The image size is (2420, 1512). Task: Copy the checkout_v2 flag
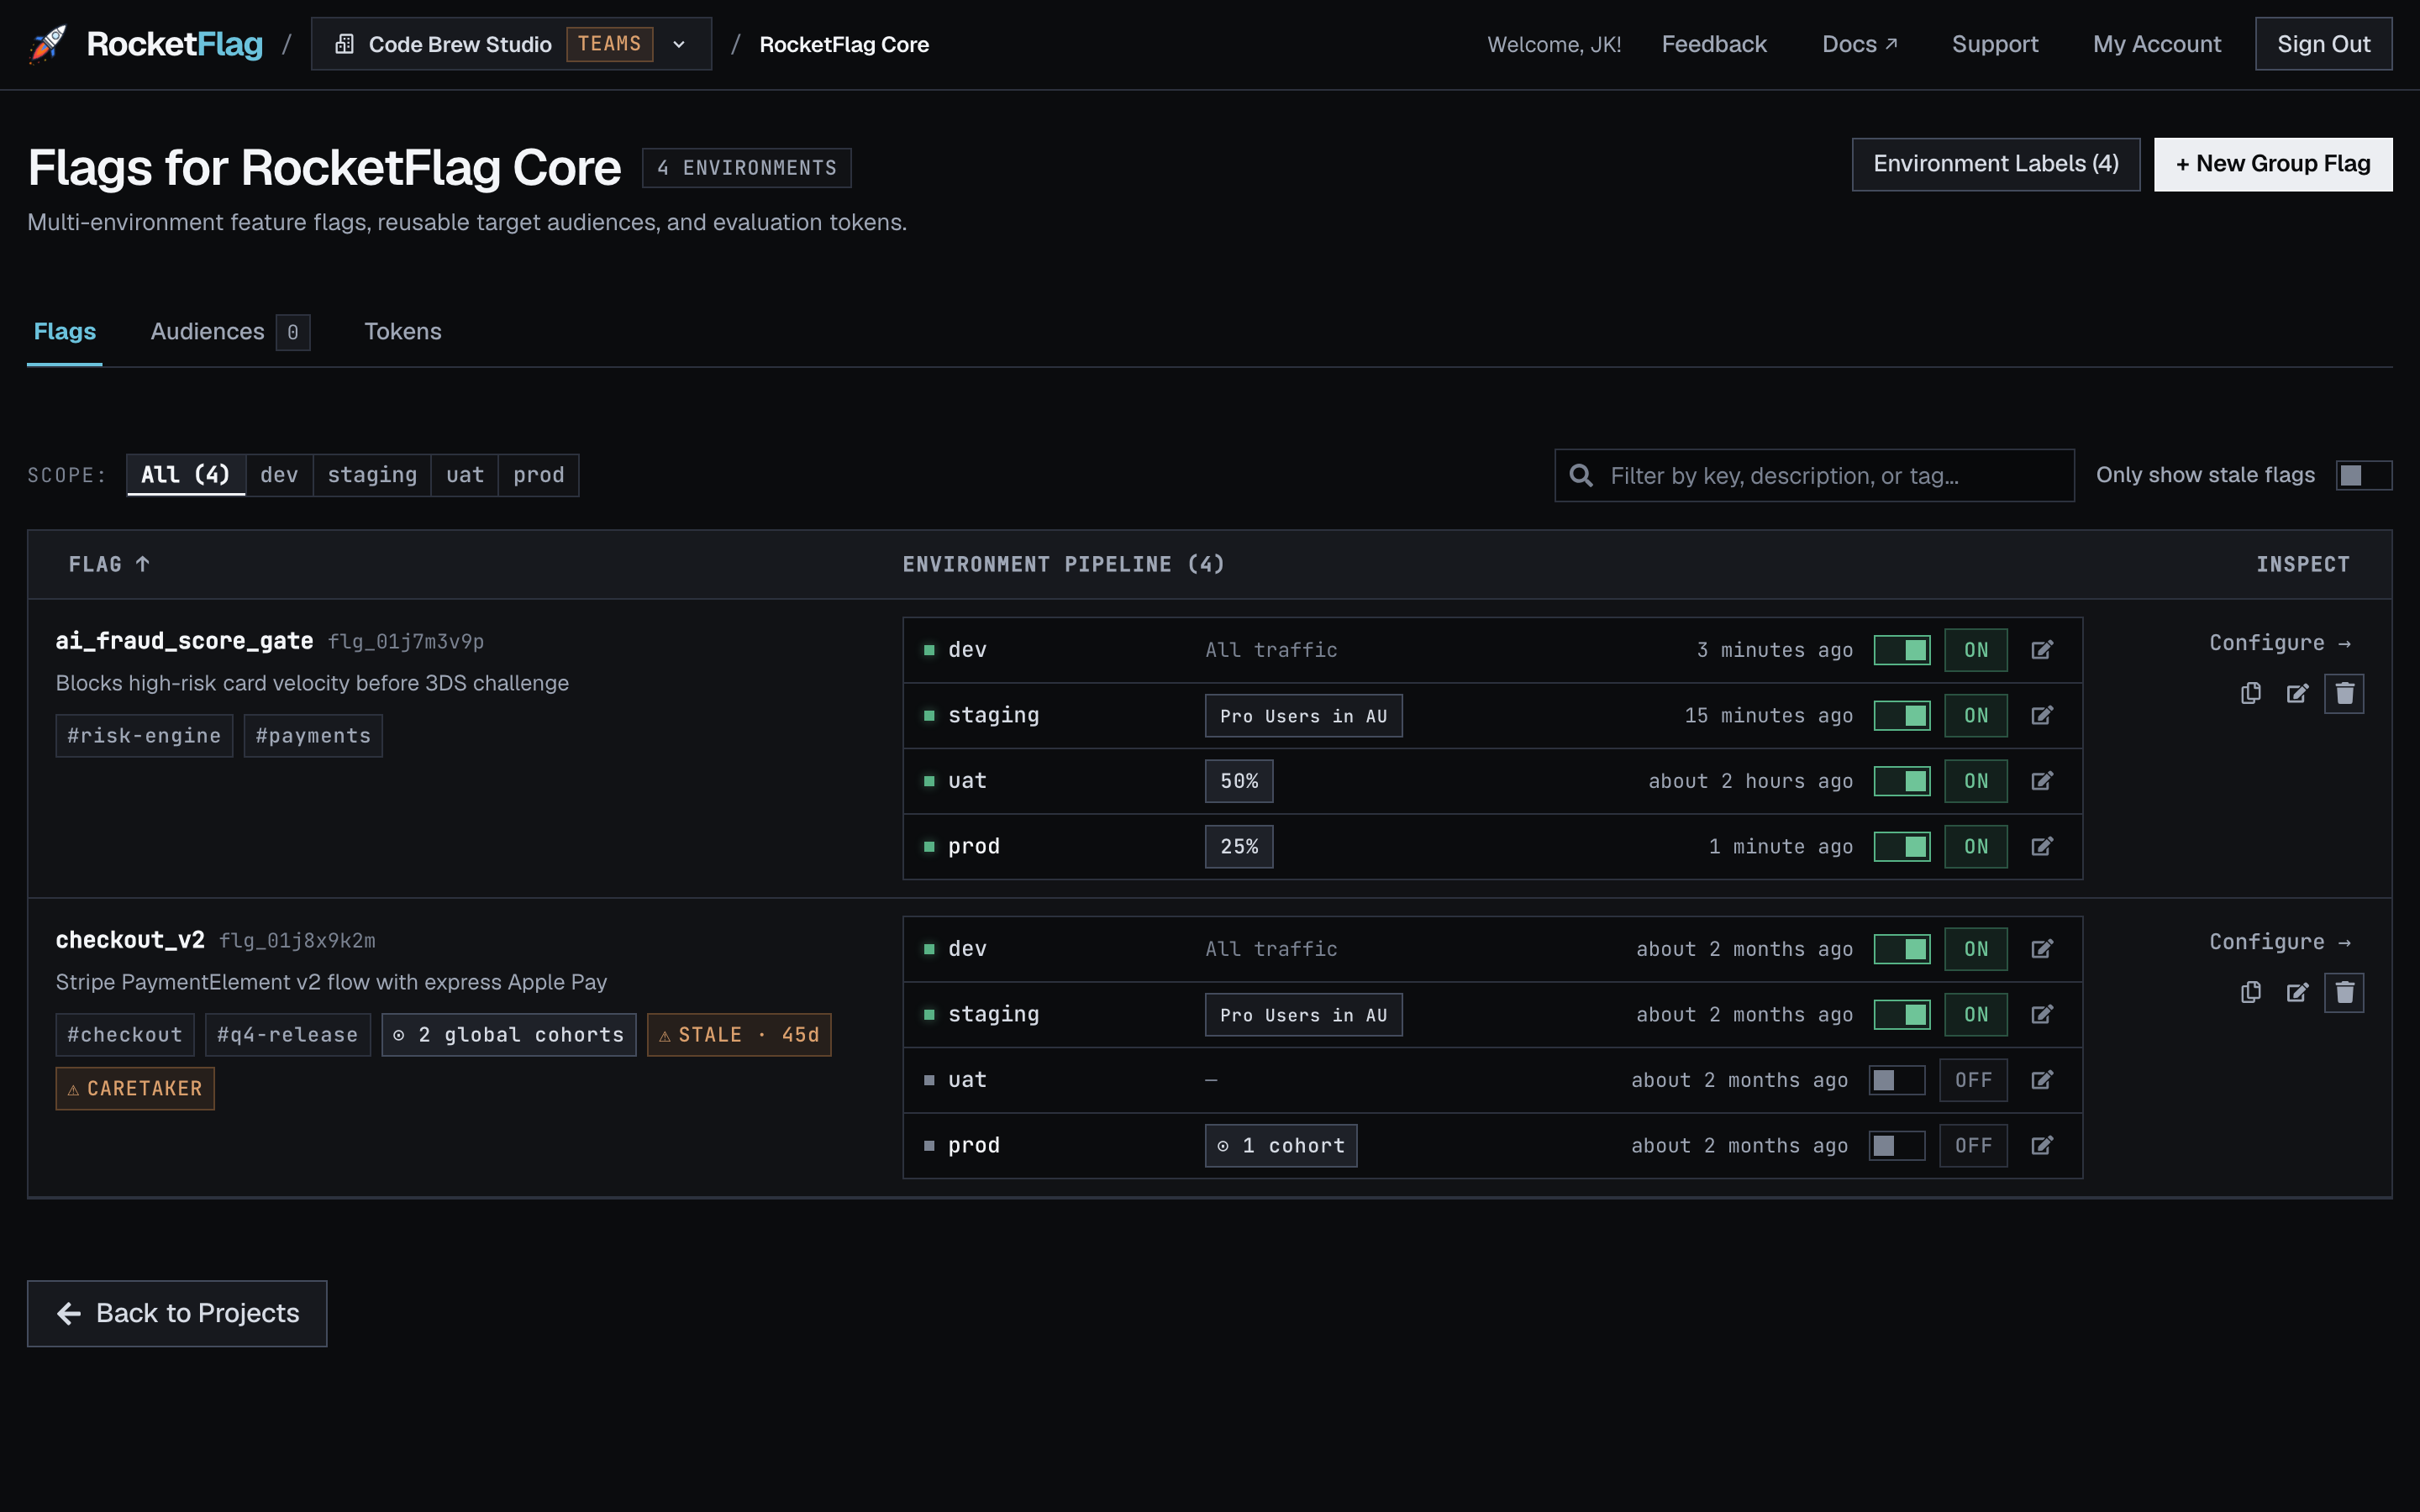[x=2251, y=992]
